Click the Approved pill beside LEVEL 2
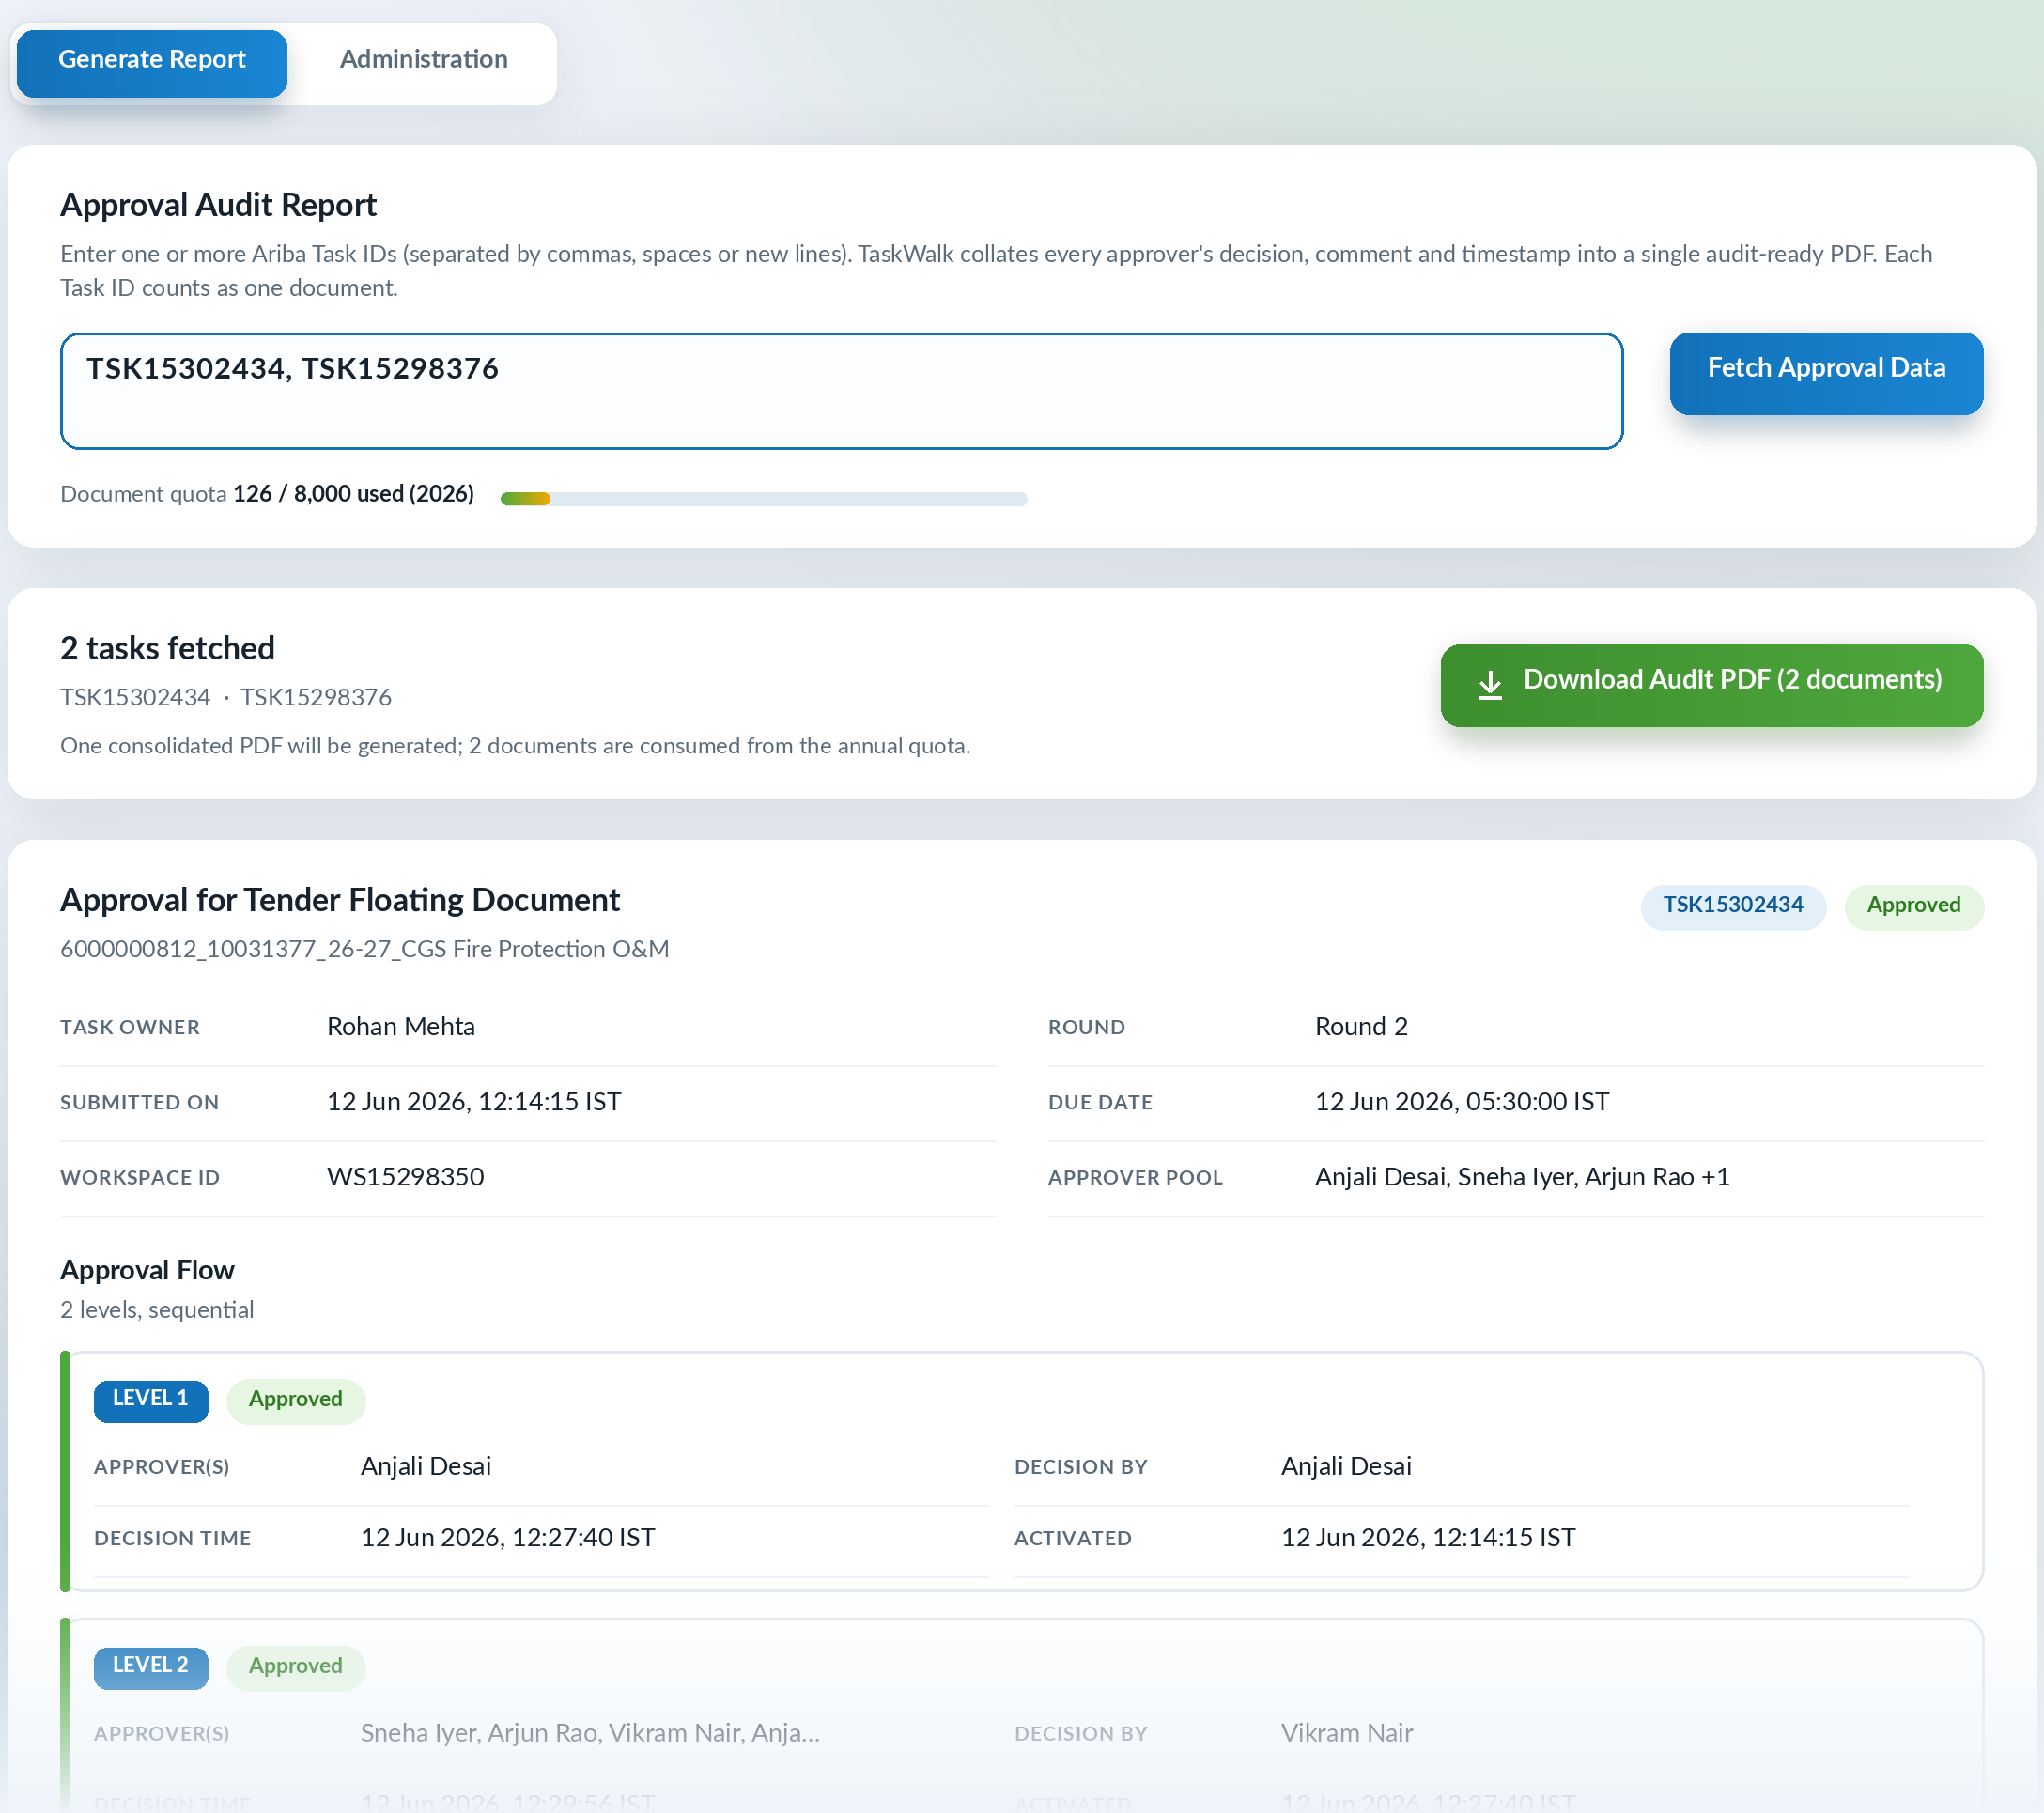 (296, 1667)
